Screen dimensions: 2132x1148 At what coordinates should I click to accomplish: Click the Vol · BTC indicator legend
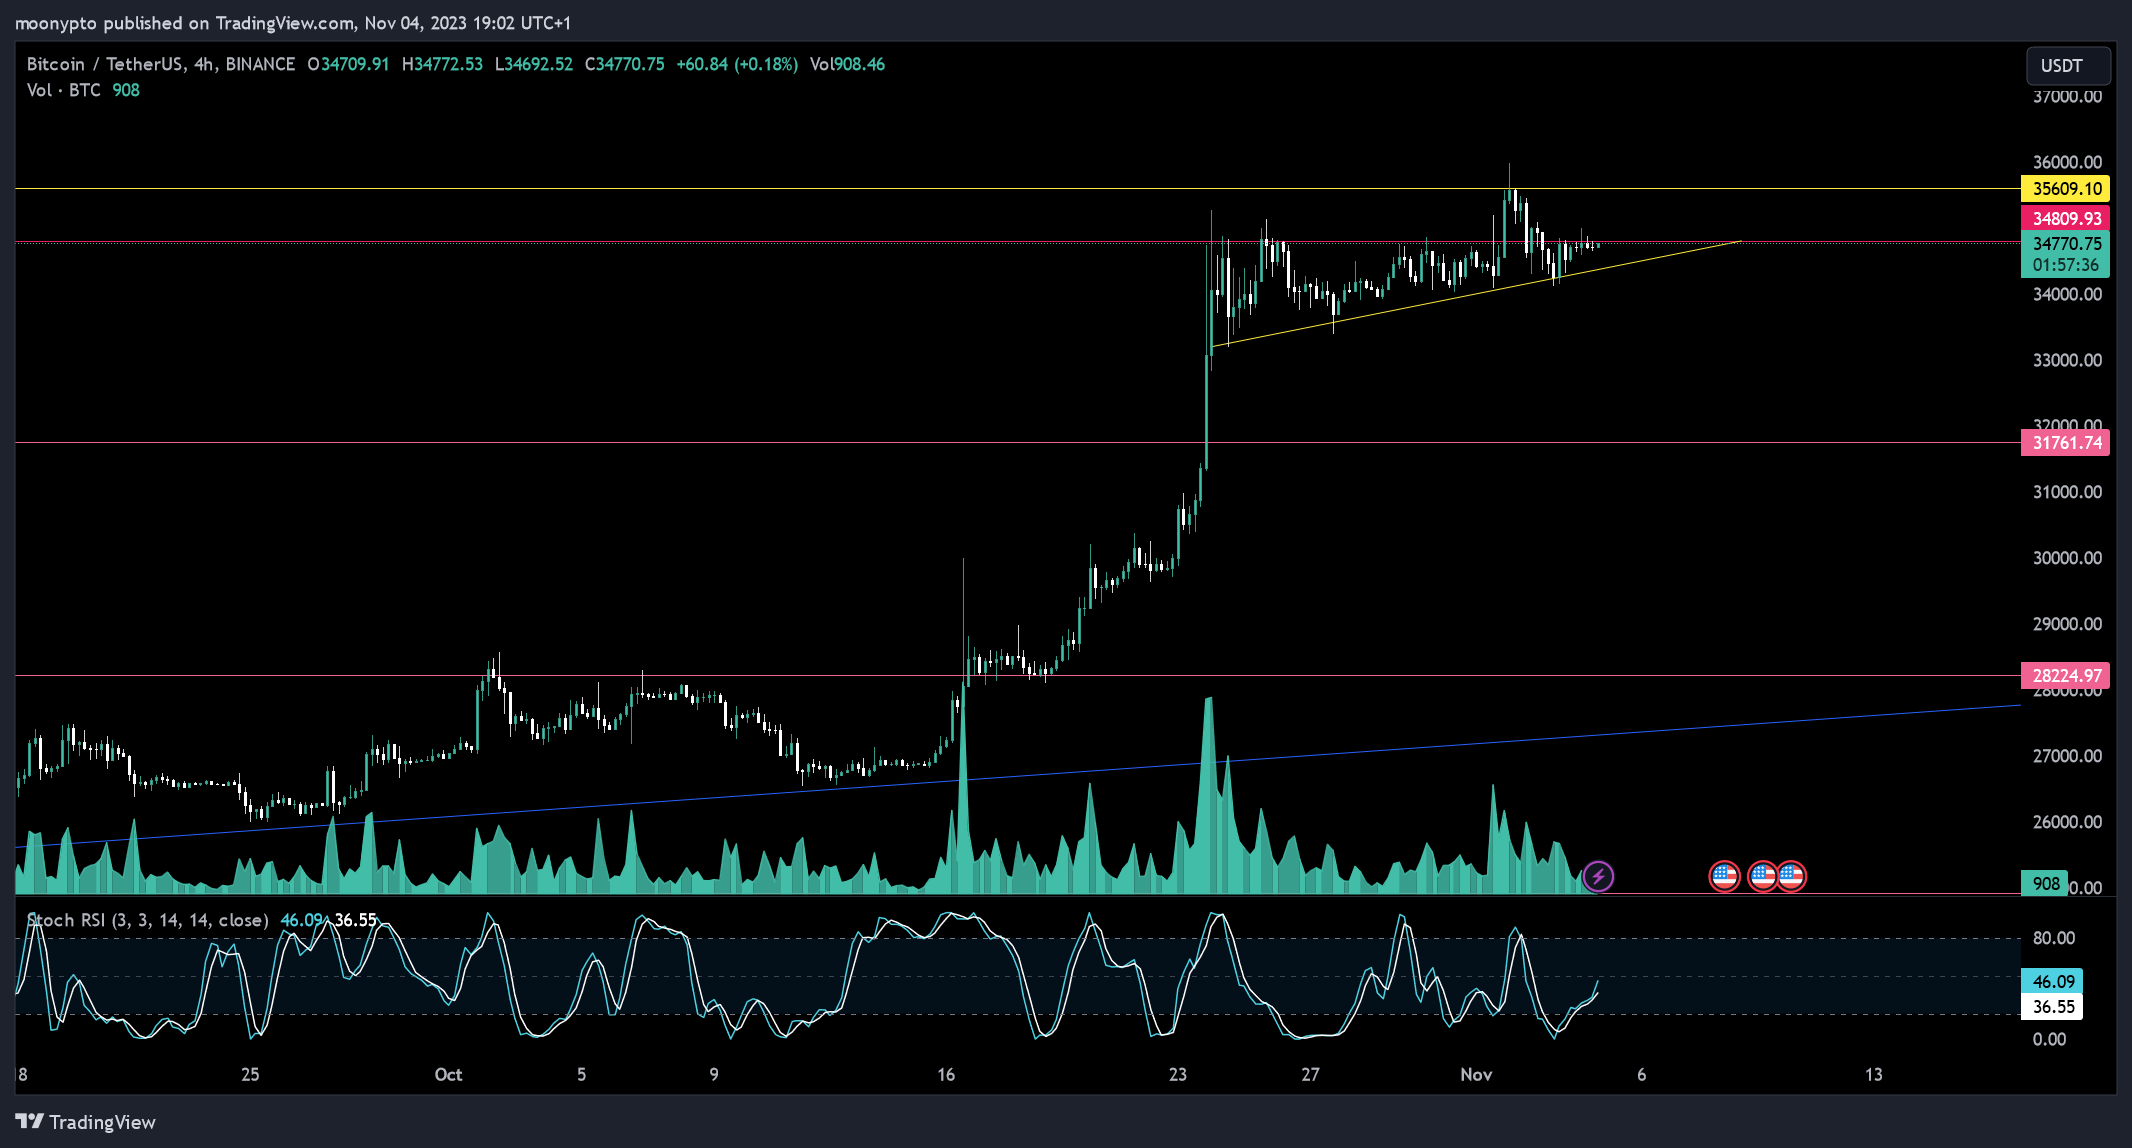click(x=63, y=90)
